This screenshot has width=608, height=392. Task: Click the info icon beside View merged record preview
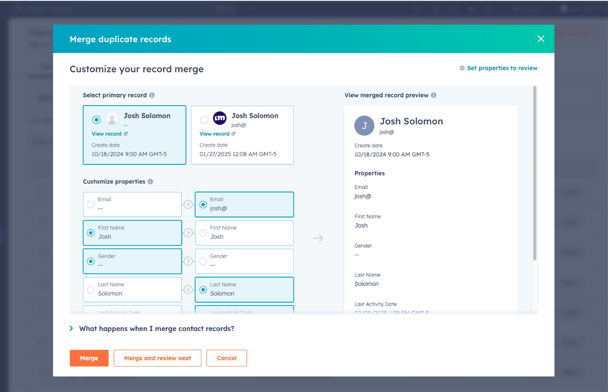pos(434,95)
